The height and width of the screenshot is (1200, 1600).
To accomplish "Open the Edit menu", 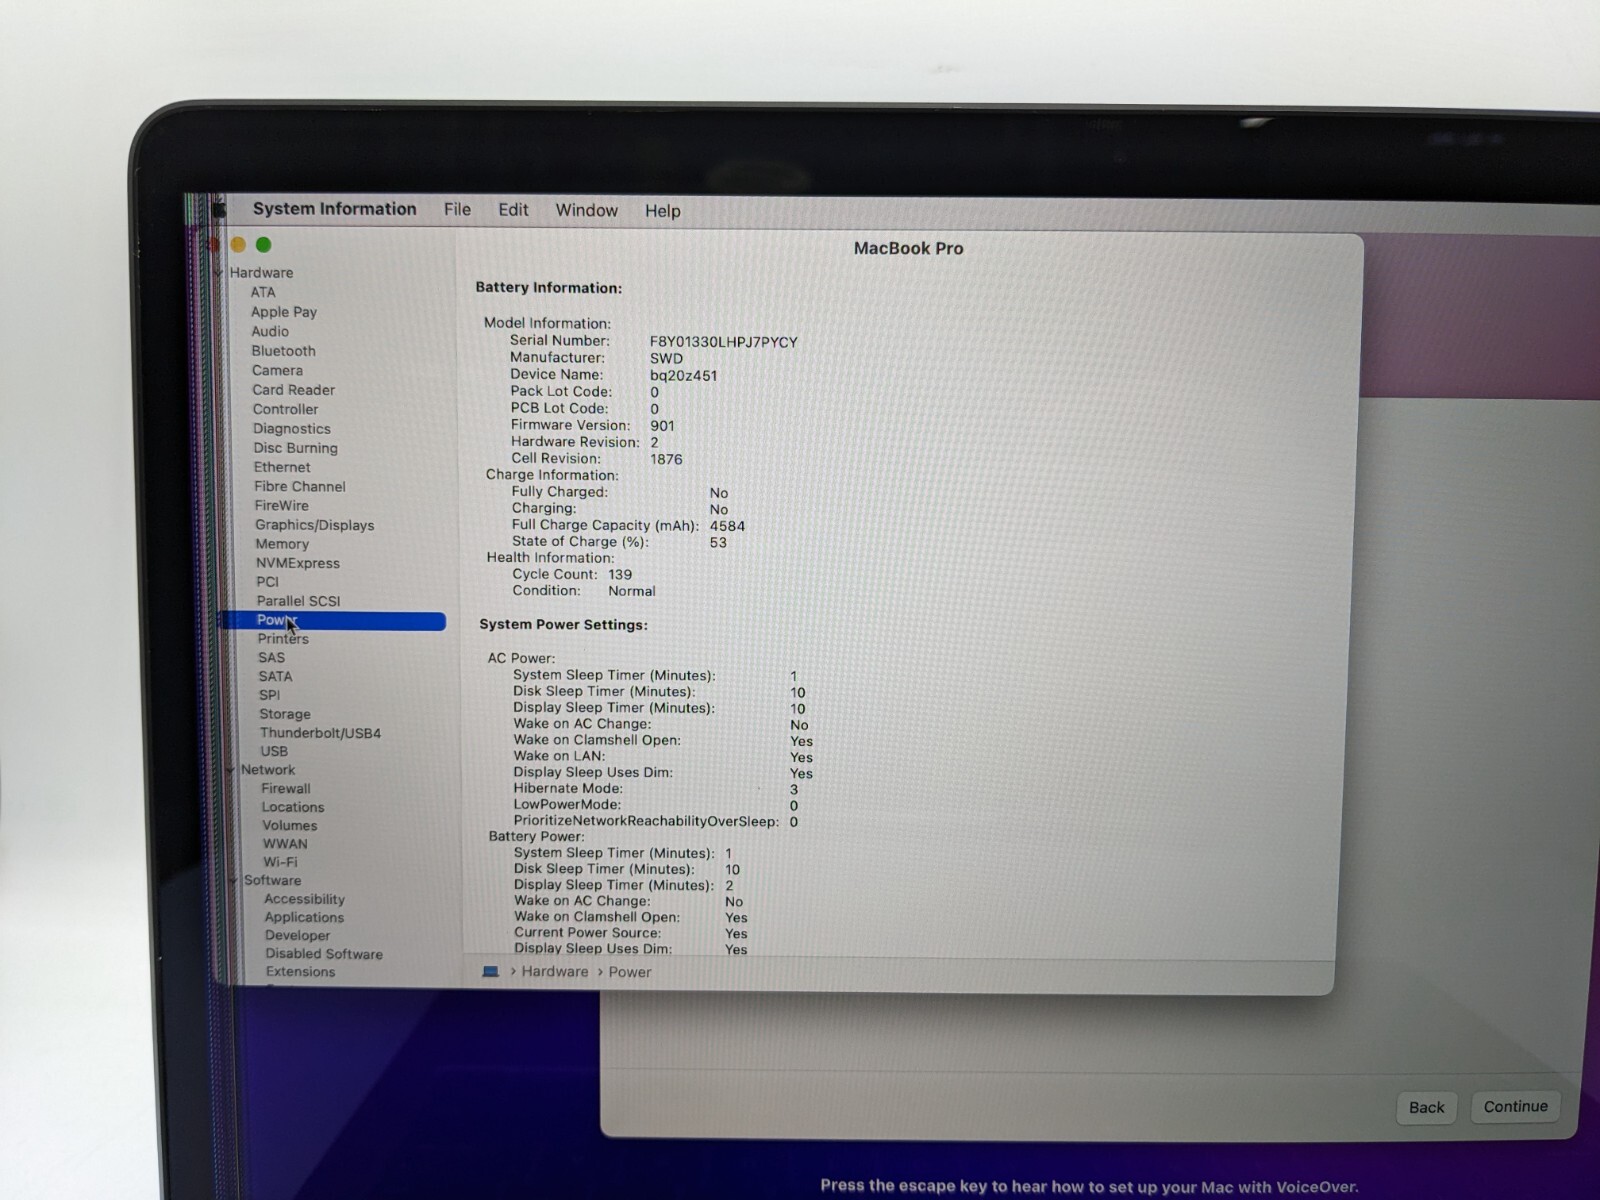I will [x=513, y=210].
